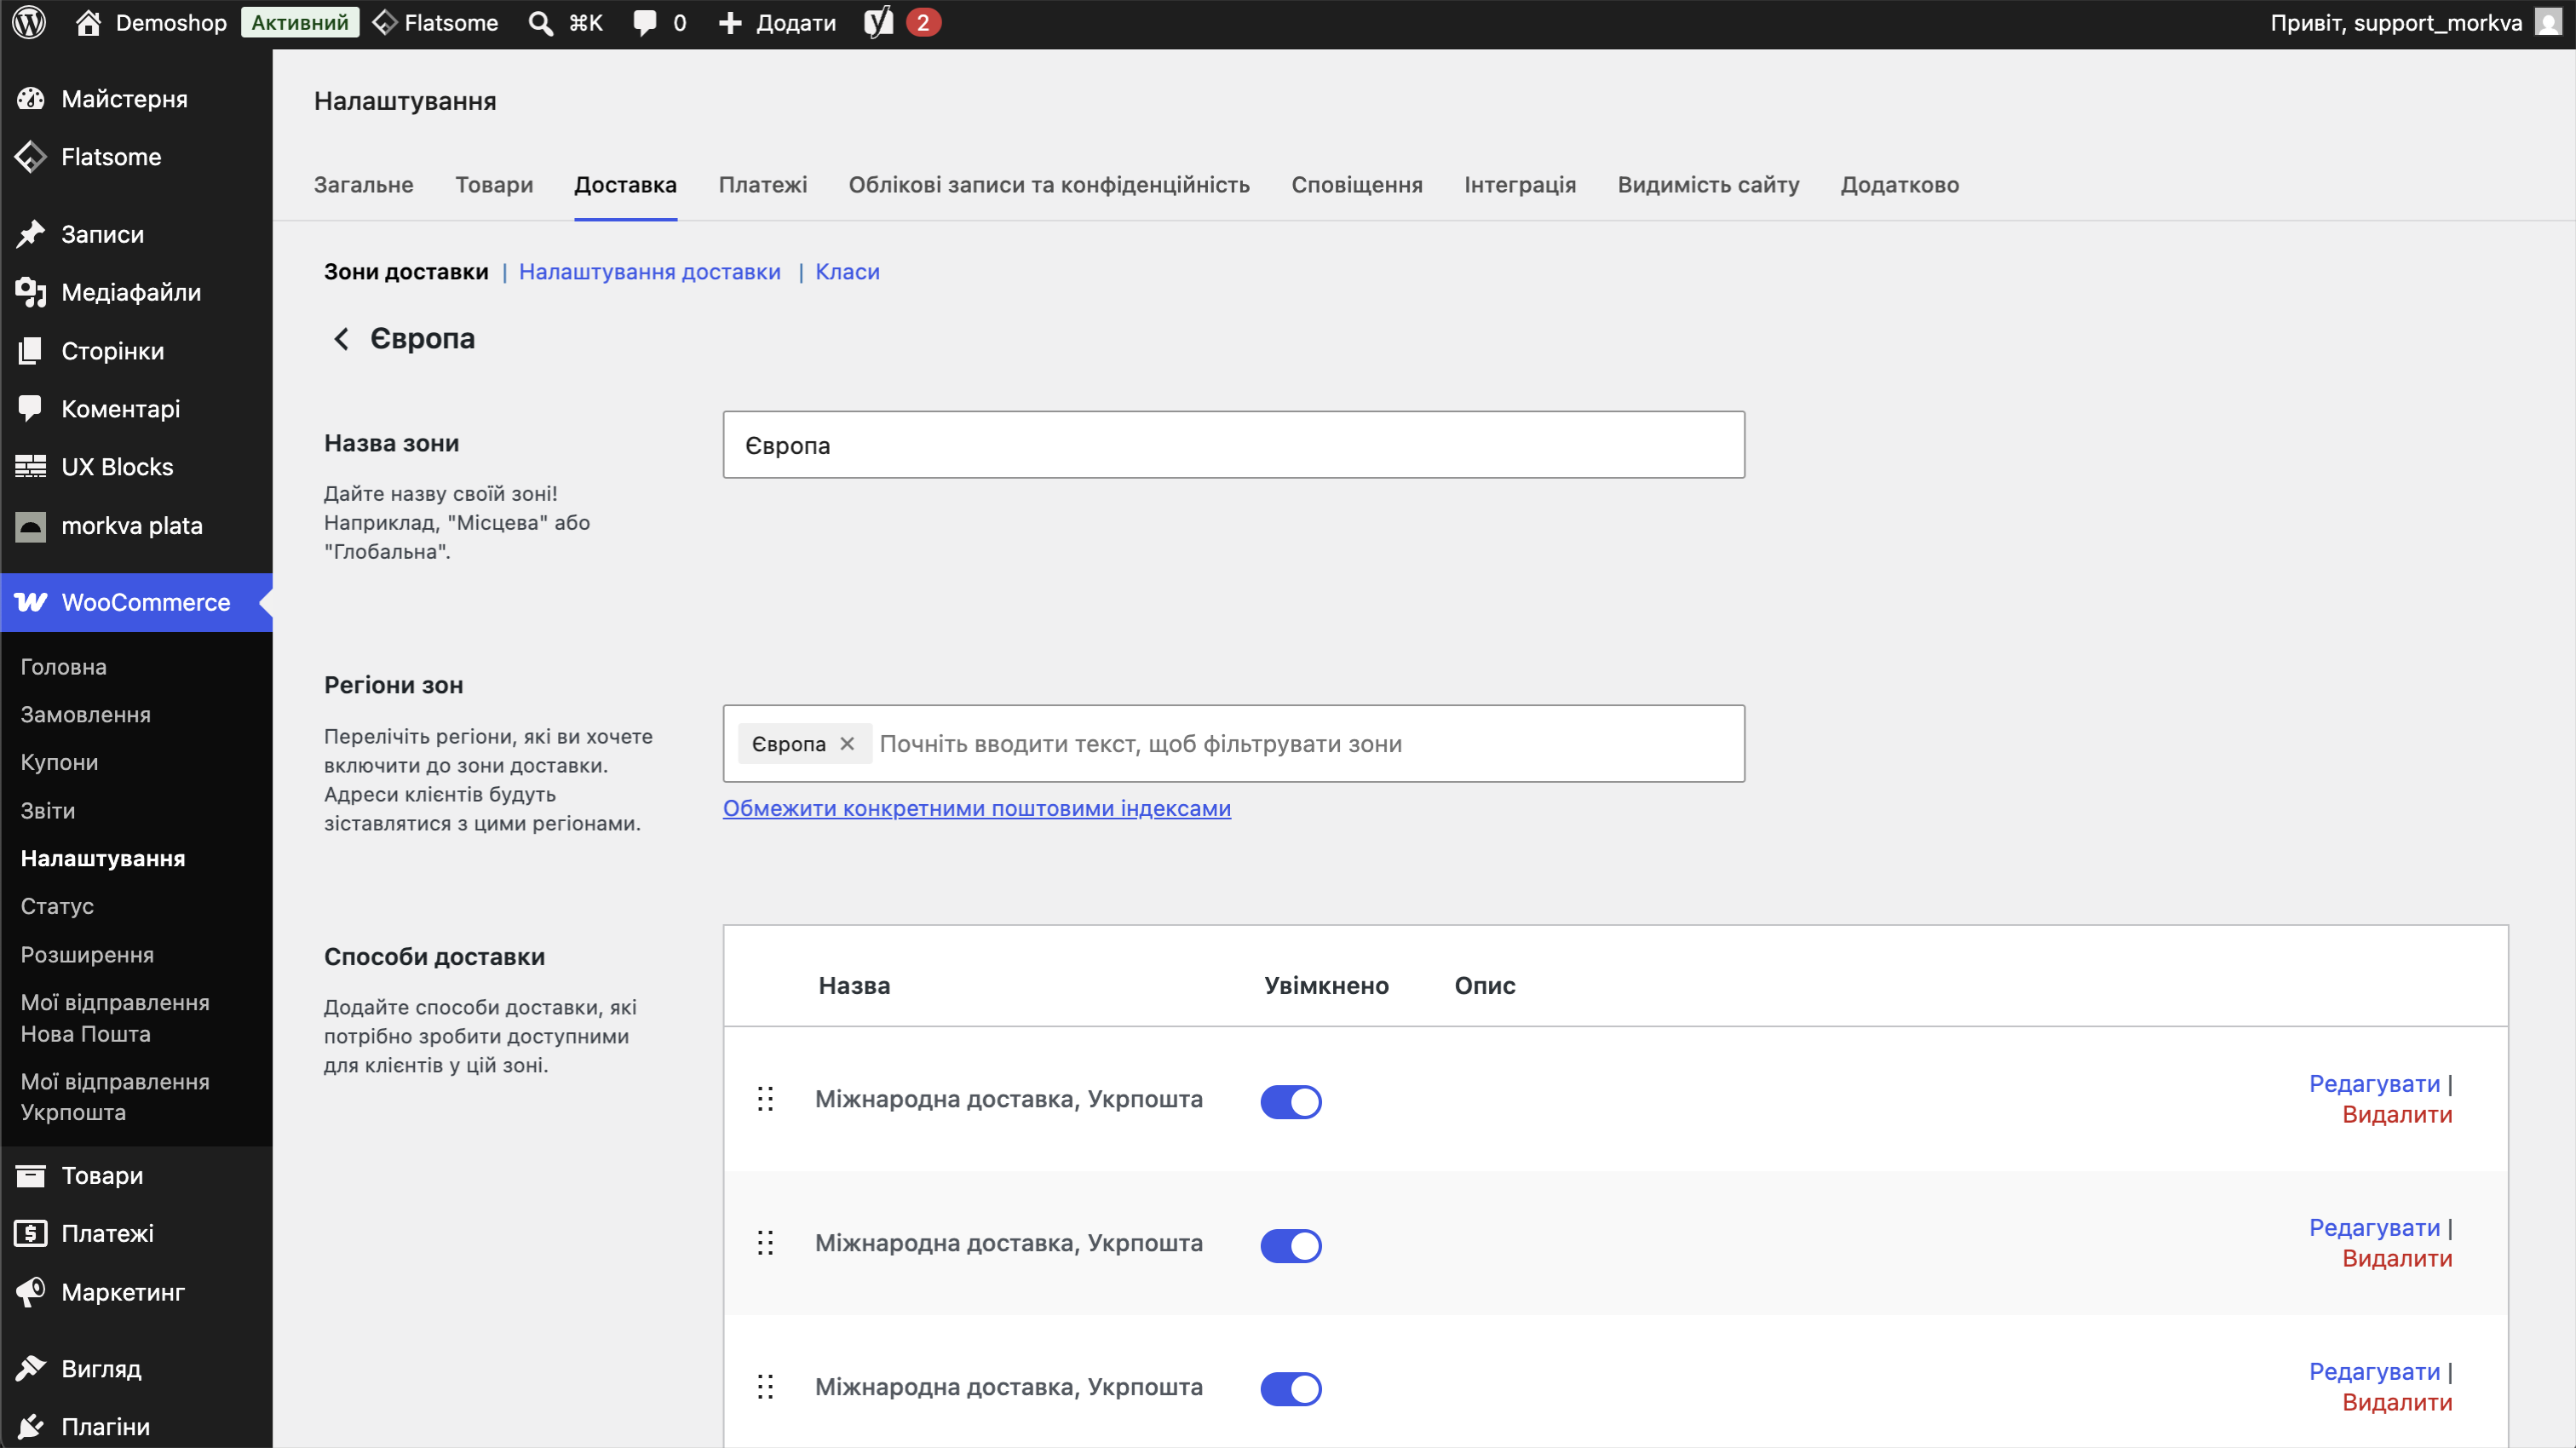2576x1448 pixels.
Task: Open the ⌘K search icon
Action: 540,23
